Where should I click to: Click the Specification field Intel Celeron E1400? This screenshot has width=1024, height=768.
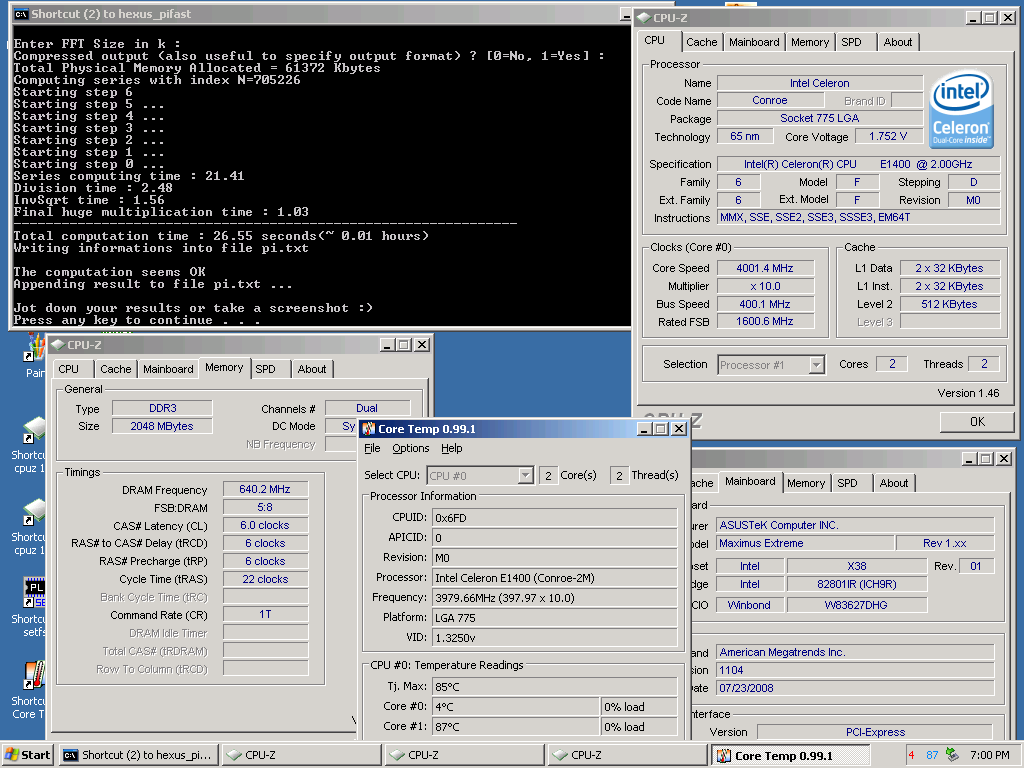pyautogui.click(x=858, y=165)
